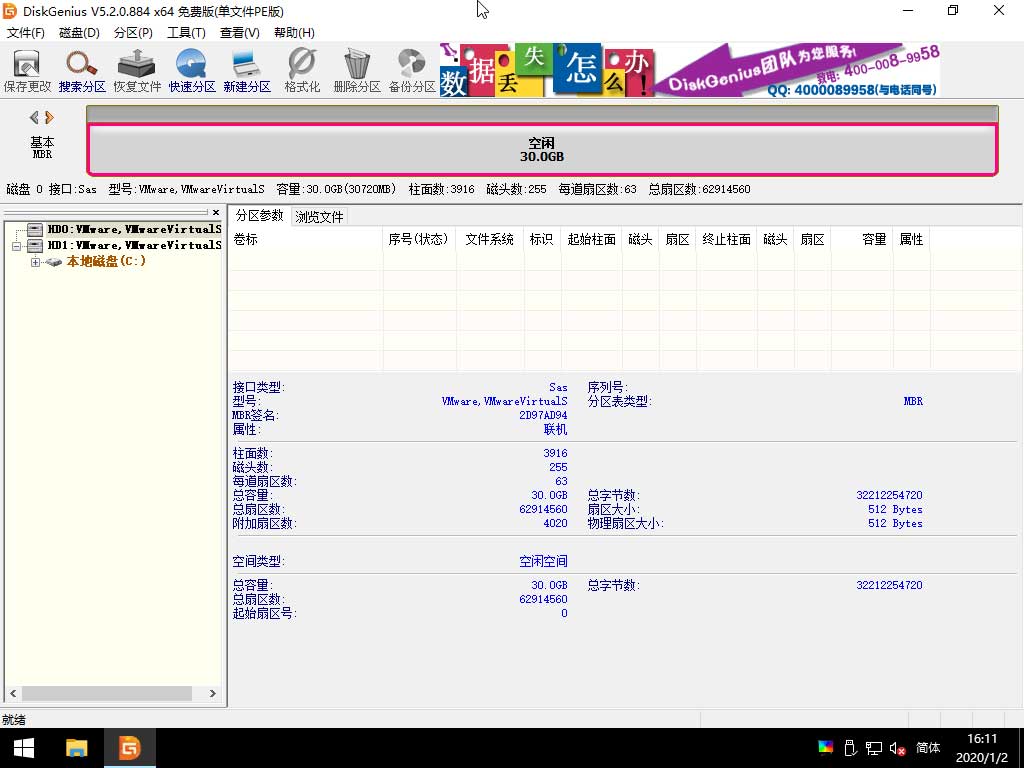Click the local disk C: volume icon
Viewport: 1024px width, 768px height.
pyautogui.click(x=54, y=262)
